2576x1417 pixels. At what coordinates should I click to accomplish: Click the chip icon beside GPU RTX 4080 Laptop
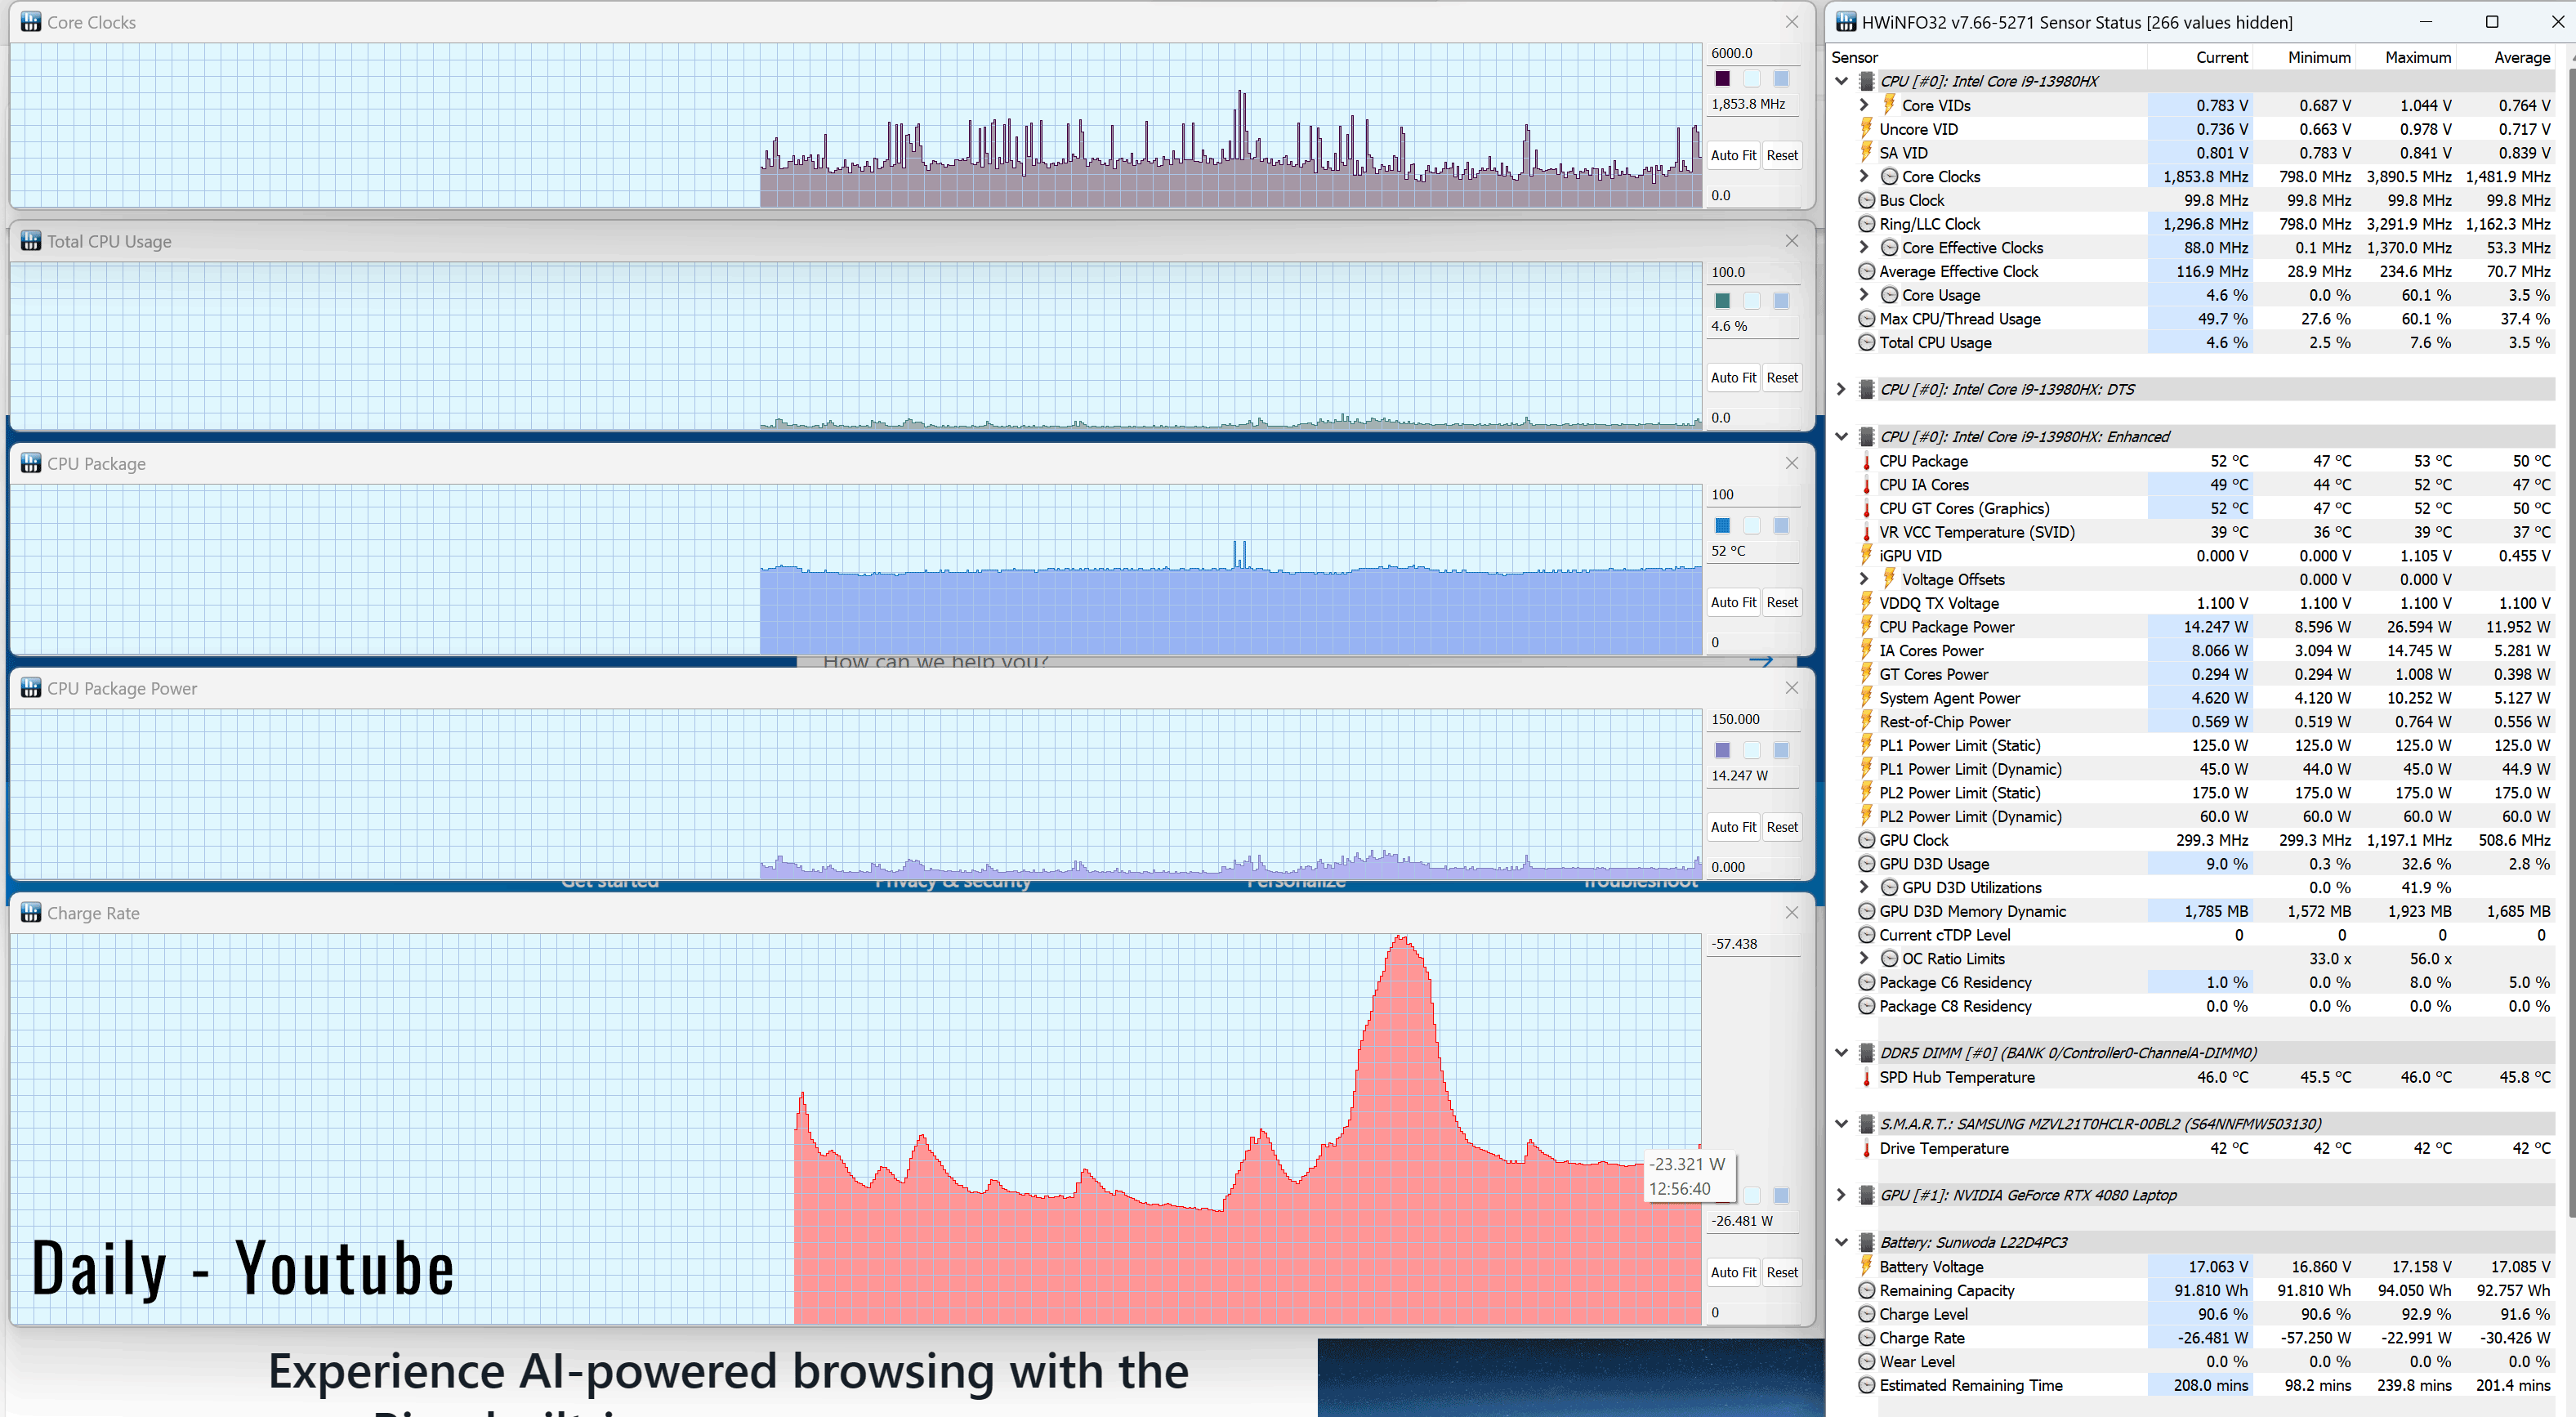click(1866, 1195)
